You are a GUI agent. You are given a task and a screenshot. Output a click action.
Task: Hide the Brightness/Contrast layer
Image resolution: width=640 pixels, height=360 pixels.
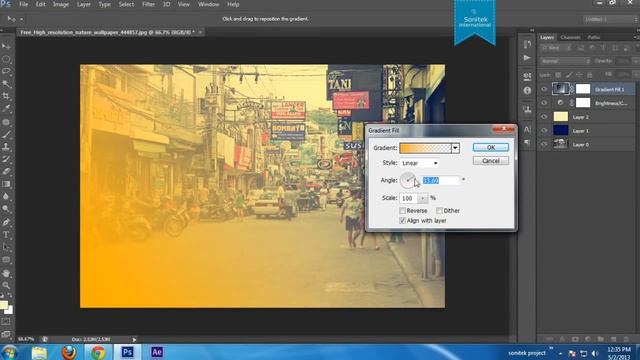[544, 103]
